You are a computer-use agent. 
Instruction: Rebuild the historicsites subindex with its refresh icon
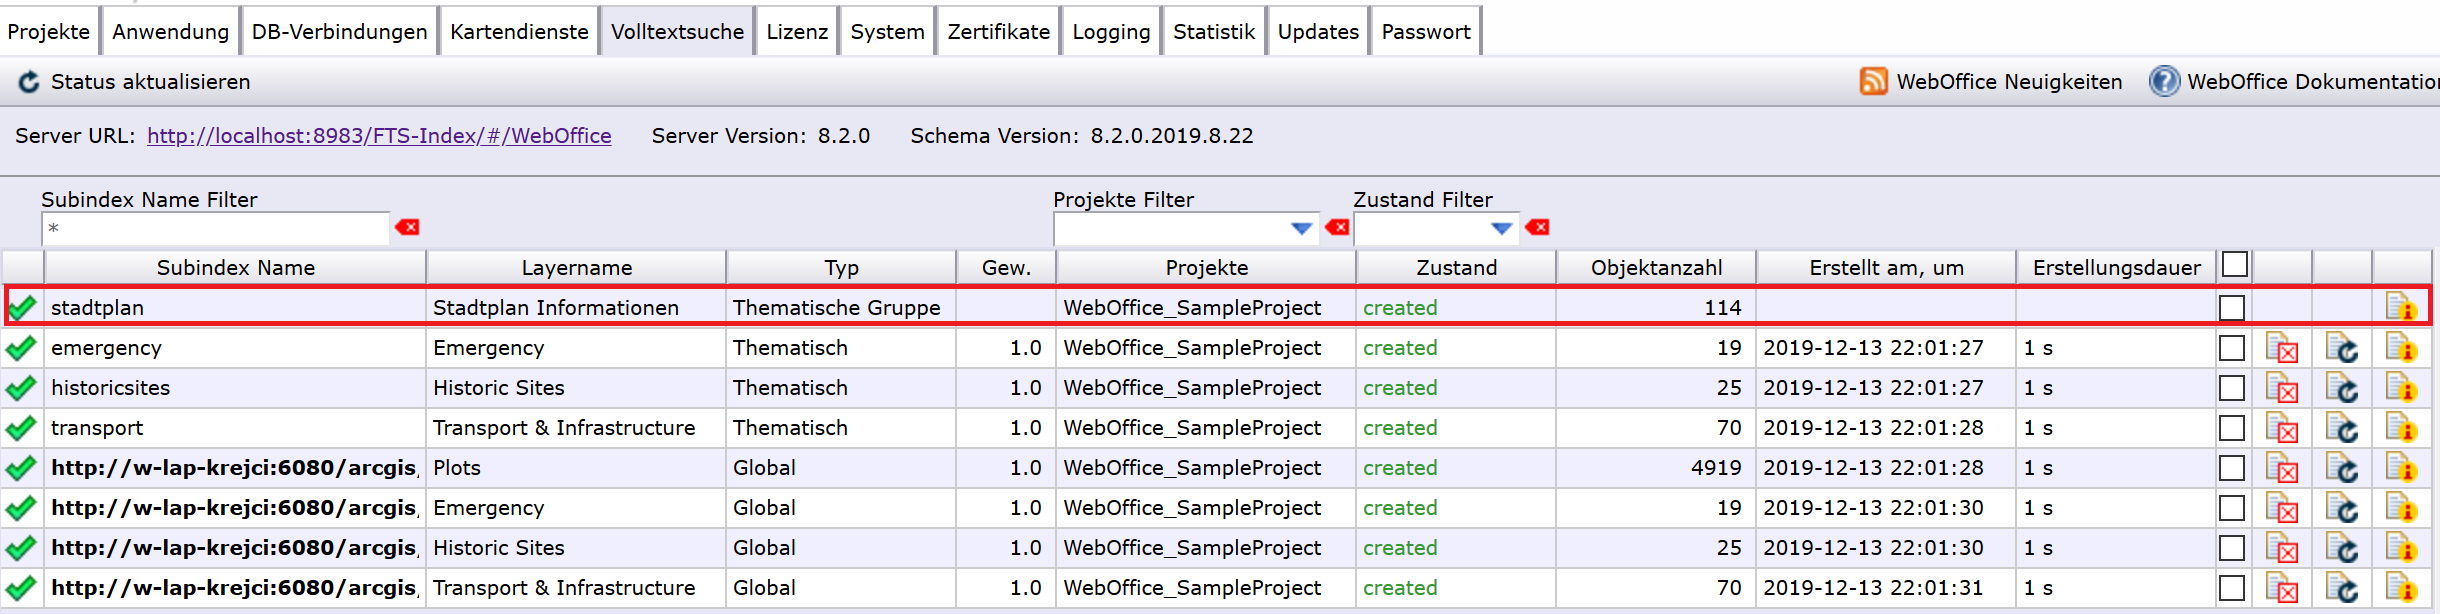2342,389
